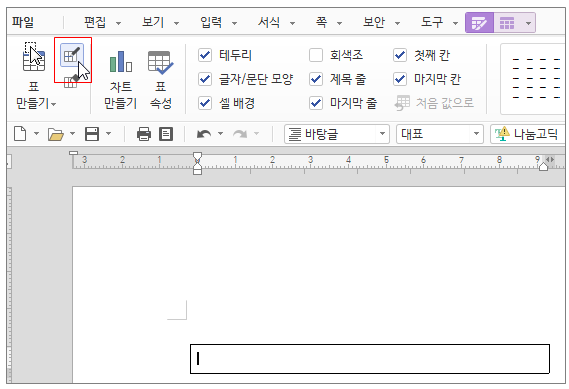Open the undo history dropdown
The image size is (569, 389).
coord(220,134)
